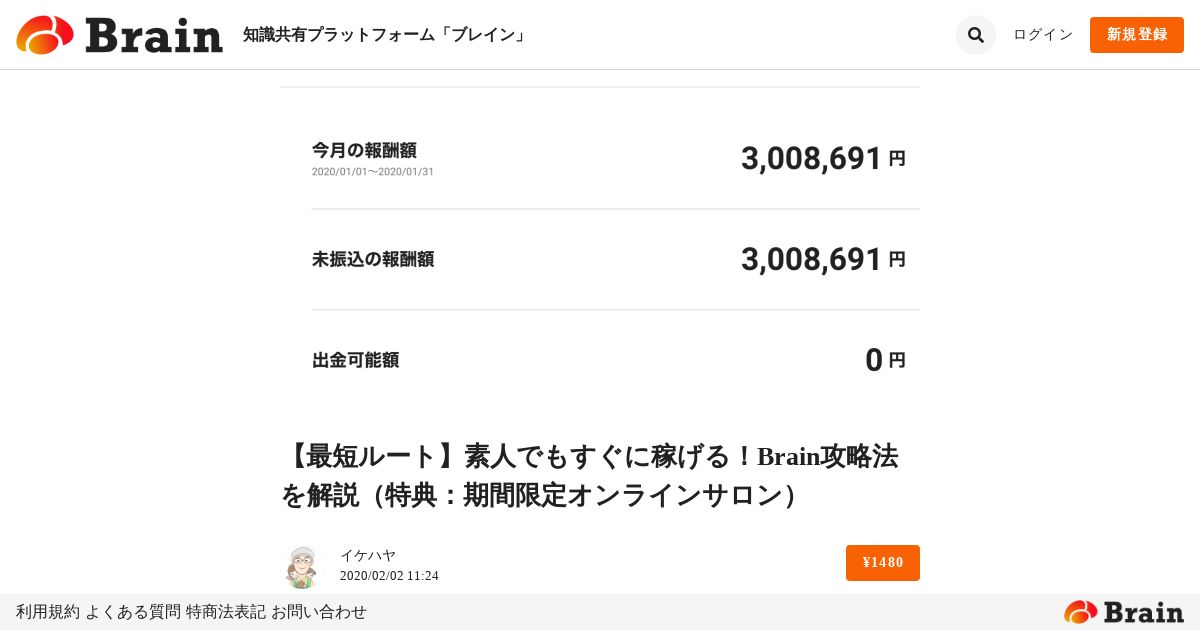Click the article title about Brain攻略法

[590, 476]
